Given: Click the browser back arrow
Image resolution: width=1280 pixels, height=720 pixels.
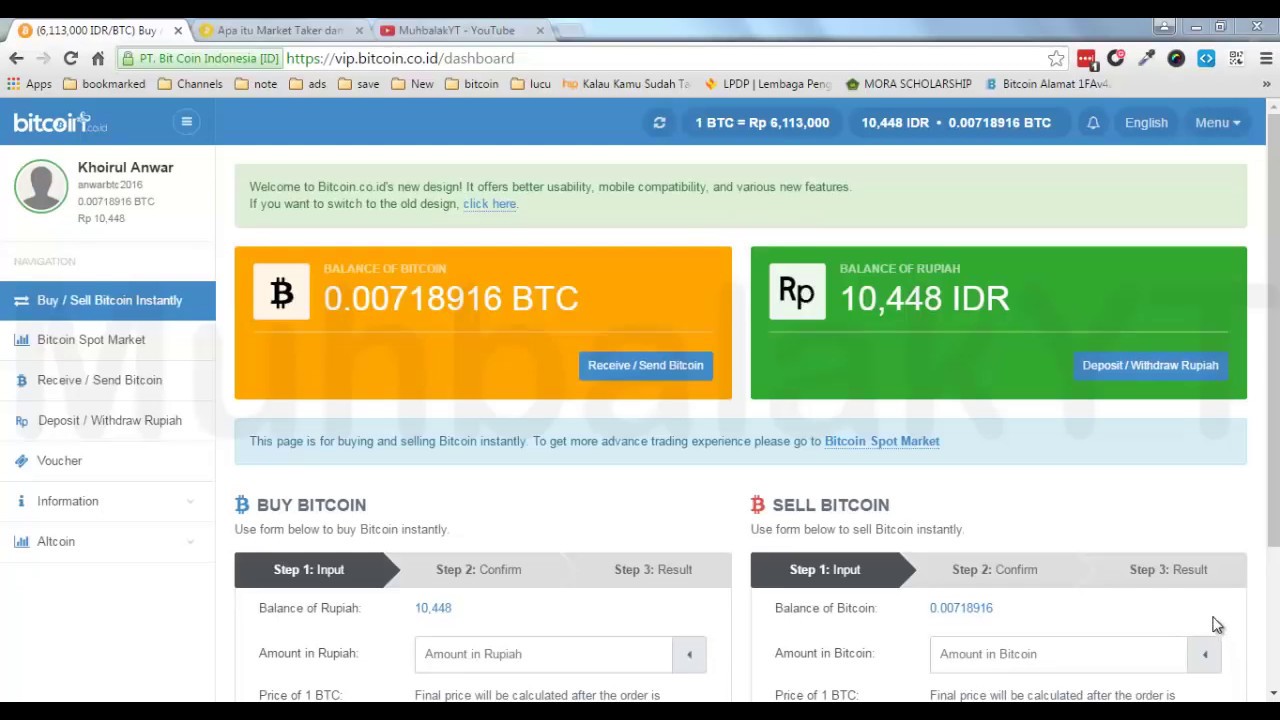Looking at the screenshot, I should [x=16, y=58].
